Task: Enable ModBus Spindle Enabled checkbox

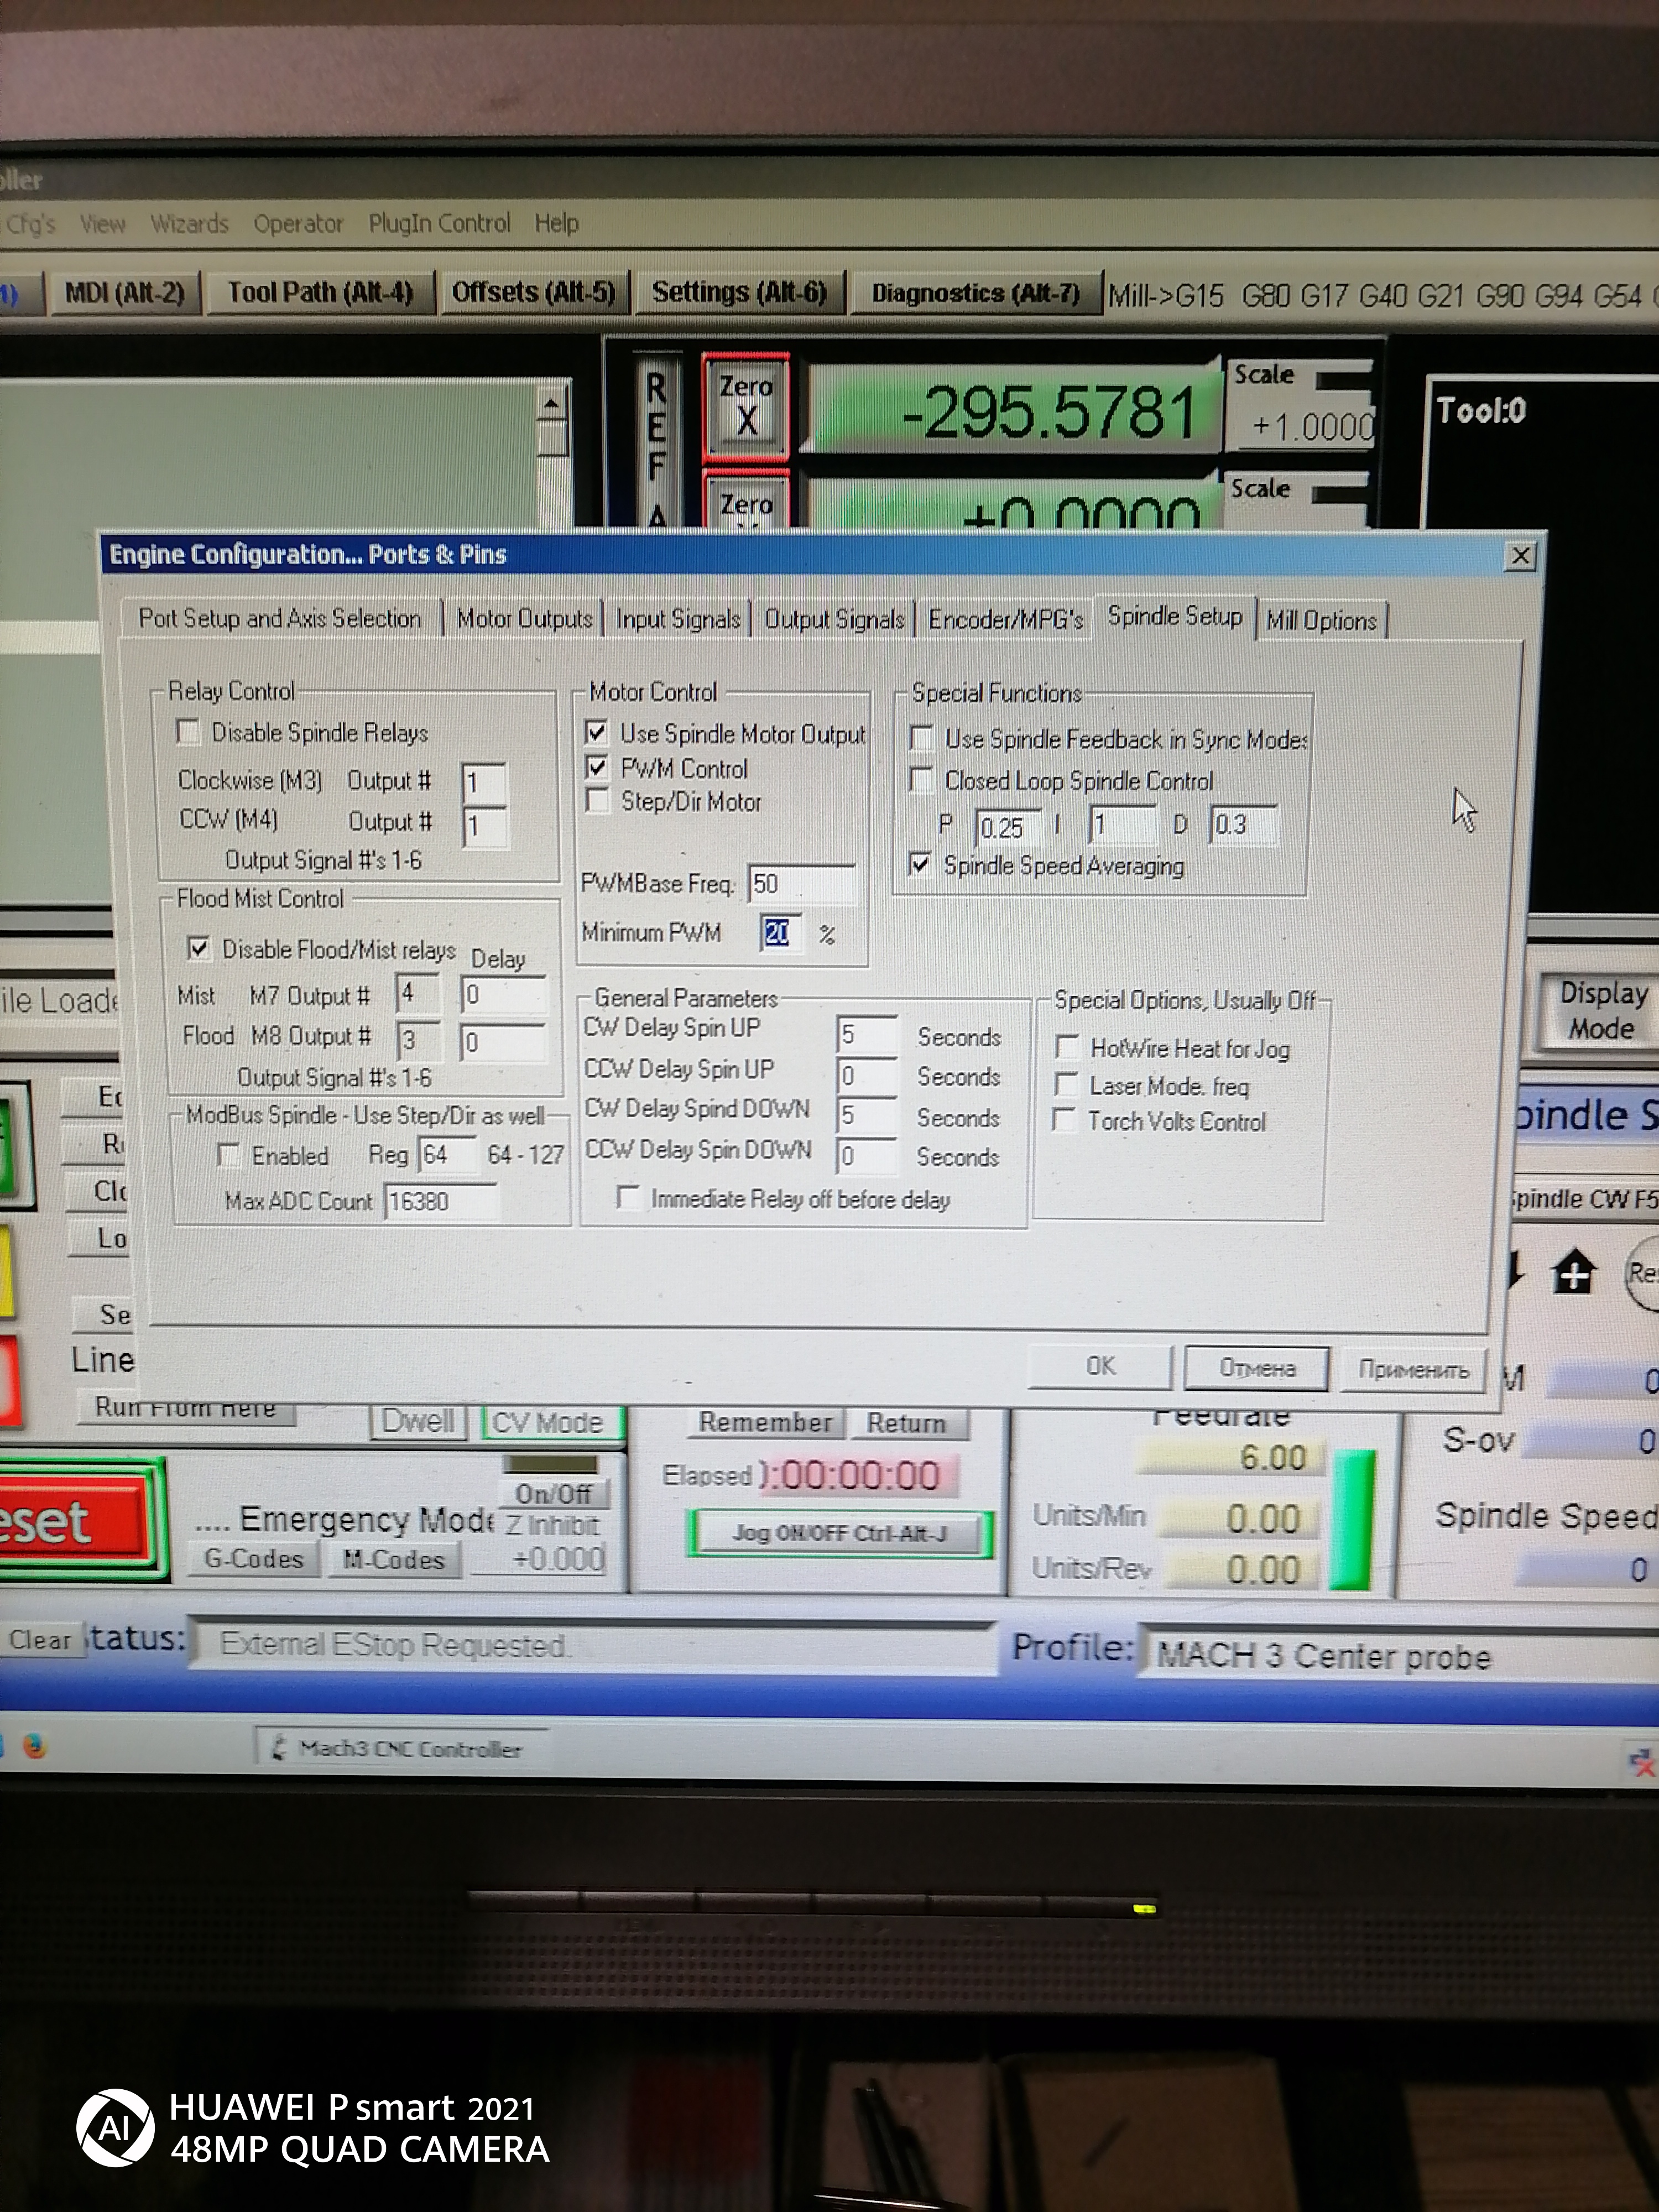Action: pos(229,1156)
